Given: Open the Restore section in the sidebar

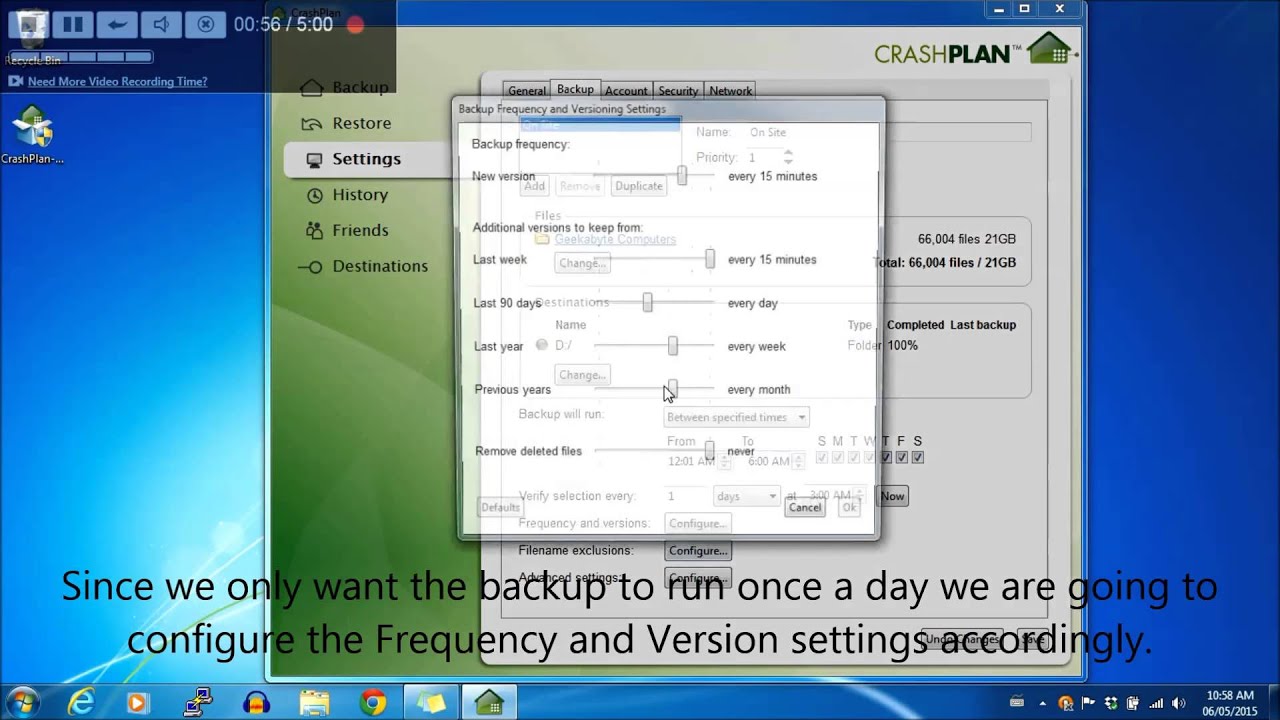Looking at the screenshot, I should point(348,123).
